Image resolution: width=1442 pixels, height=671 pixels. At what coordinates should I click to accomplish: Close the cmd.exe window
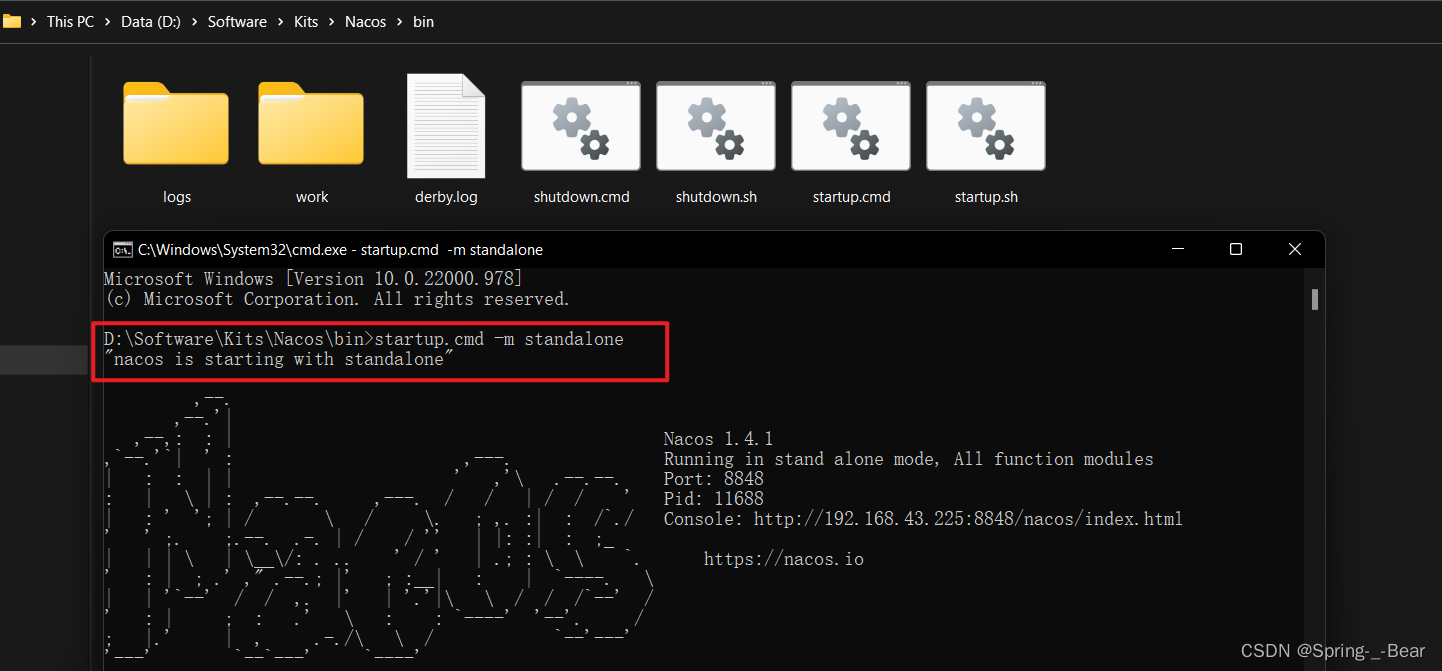[x=1295, y=249]
